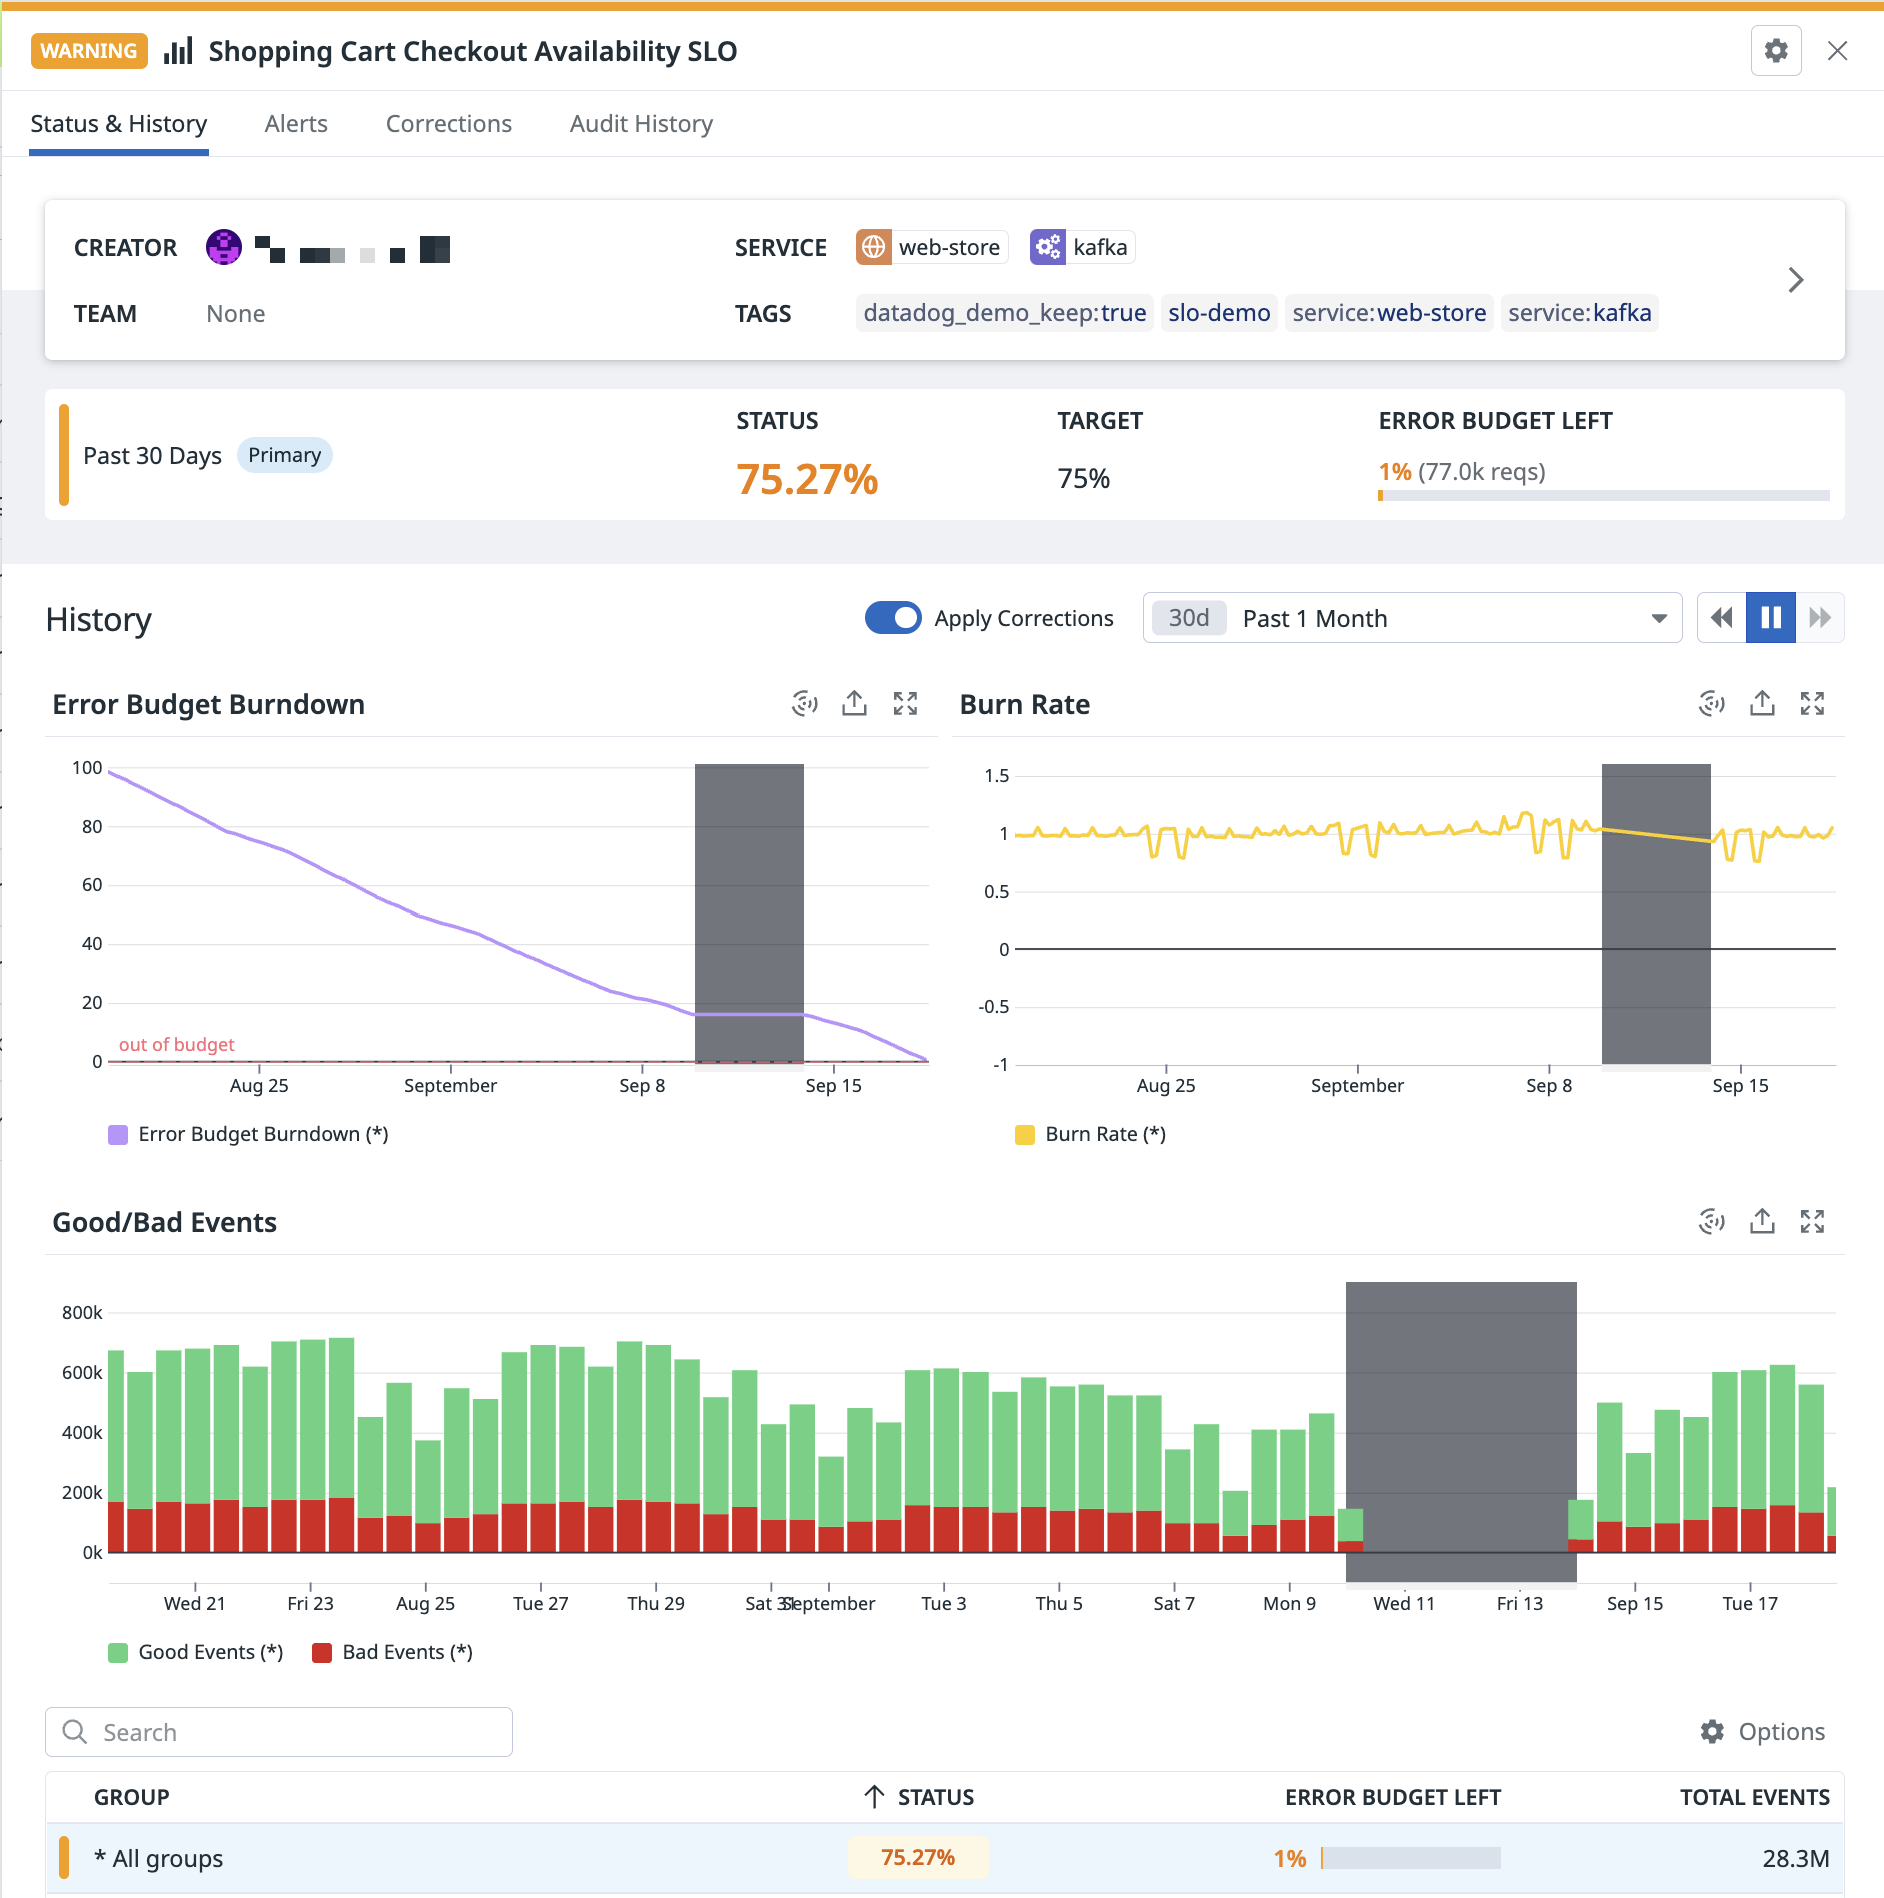Screen dimensions: 1884x1898
Task: Open the Past 1 Month time range dropdown
Action: [x=1412, y=618]
